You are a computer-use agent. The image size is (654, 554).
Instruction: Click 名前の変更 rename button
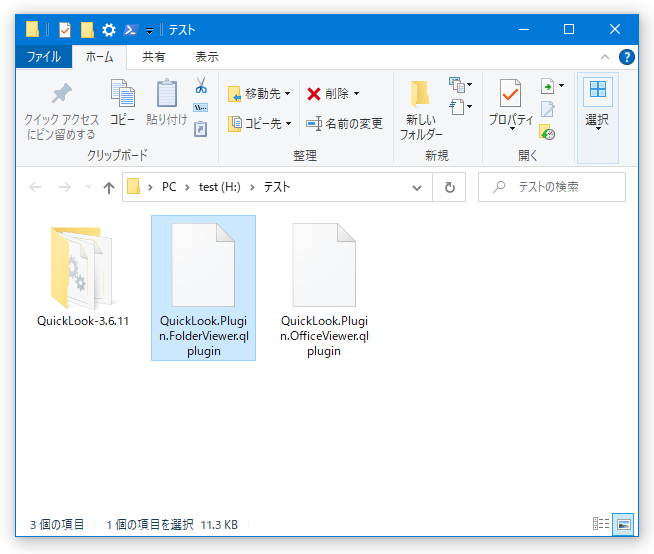[344, 124]
